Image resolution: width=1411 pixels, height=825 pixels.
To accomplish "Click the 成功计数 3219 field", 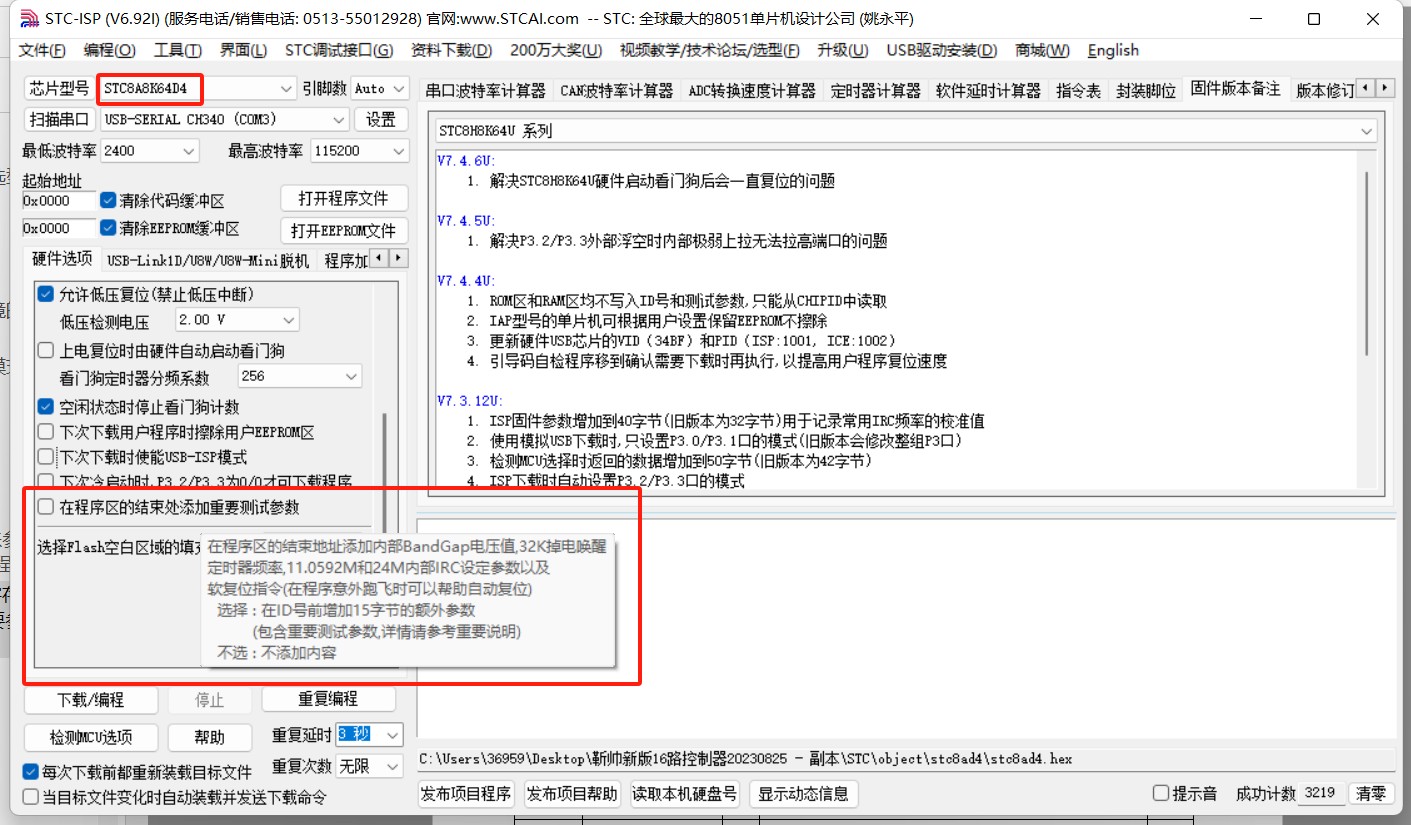I will coord(1321,793).
